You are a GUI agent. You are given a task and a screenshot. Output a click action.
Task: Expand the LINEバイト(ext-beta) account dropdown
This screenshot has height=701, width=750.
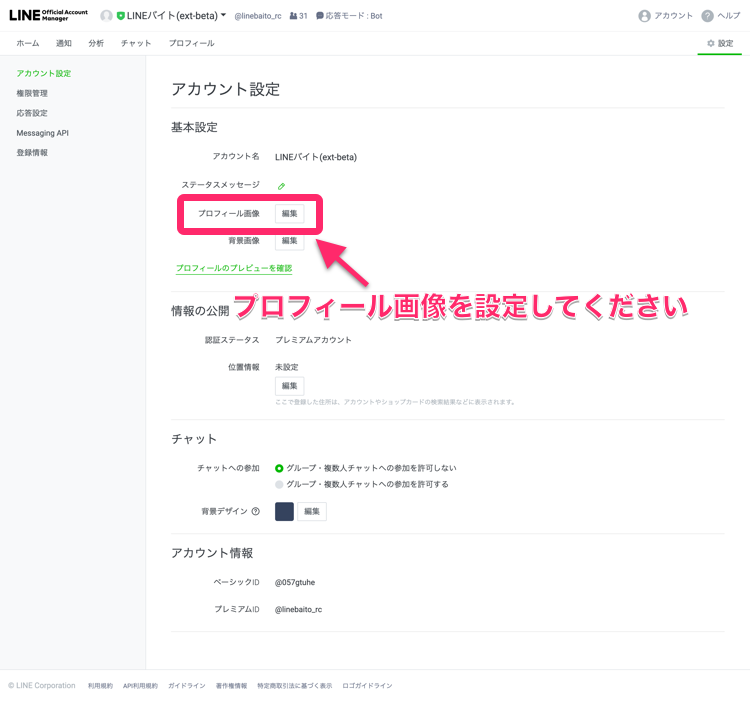pos(223,15)
